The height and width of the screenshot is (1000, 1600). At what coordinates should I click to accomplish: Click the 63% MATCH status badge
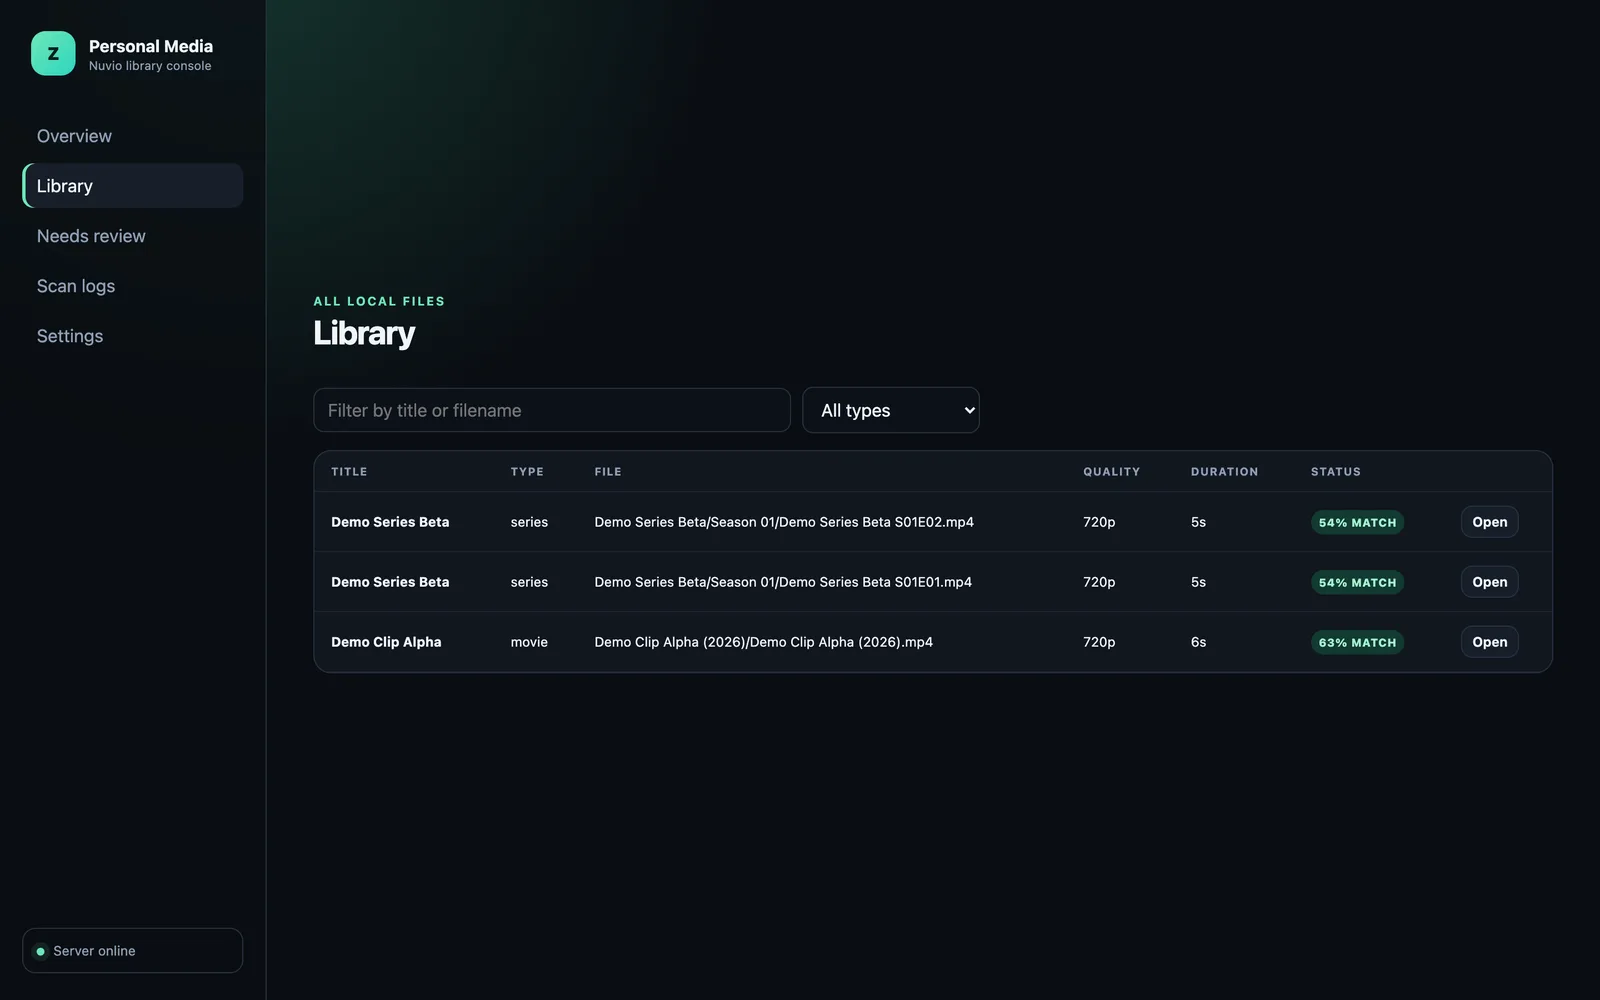click(x=1357, y=642)
